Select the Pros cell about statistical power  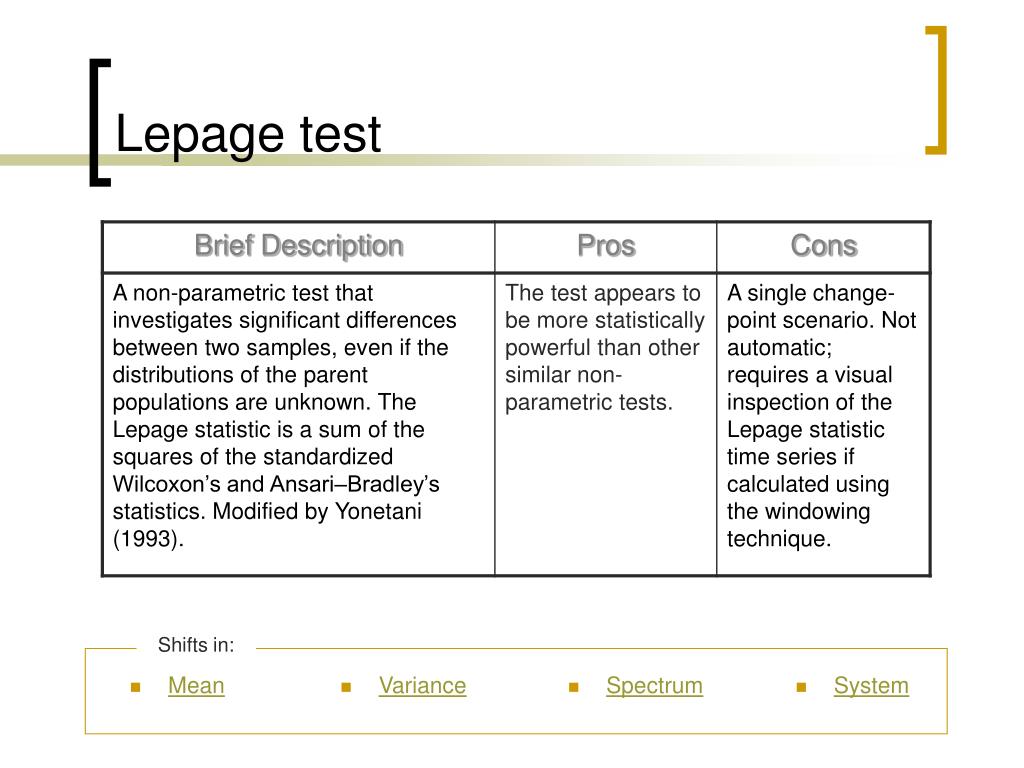[x=605, y=348]
